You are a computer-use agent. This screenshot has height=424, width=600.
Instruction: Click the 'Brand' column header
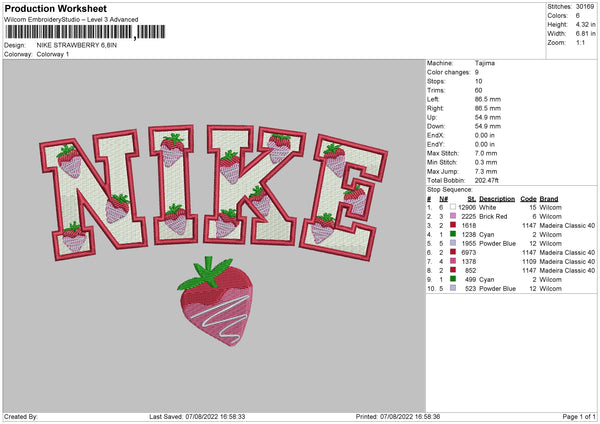point(549,199)
